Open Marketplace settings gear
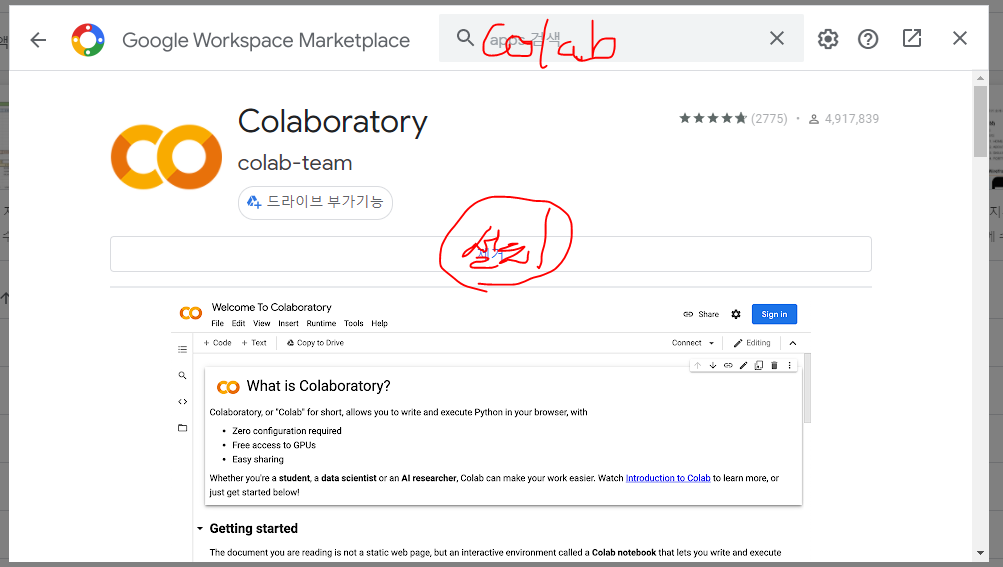 (x=828, y=39)
